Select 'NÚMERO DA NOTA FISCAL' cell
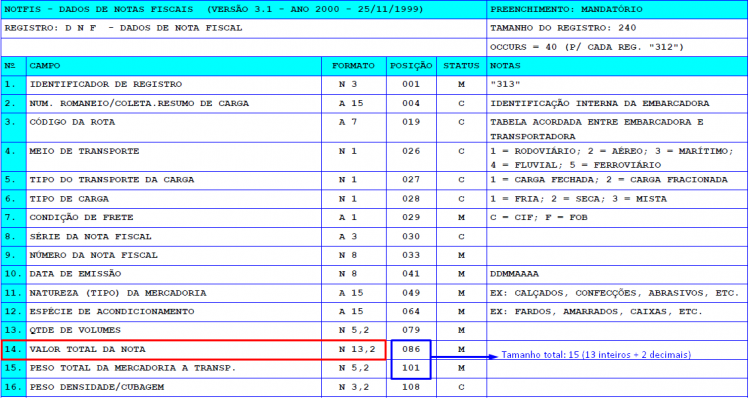This screenshot has height=399, width=750. (174, 255)
